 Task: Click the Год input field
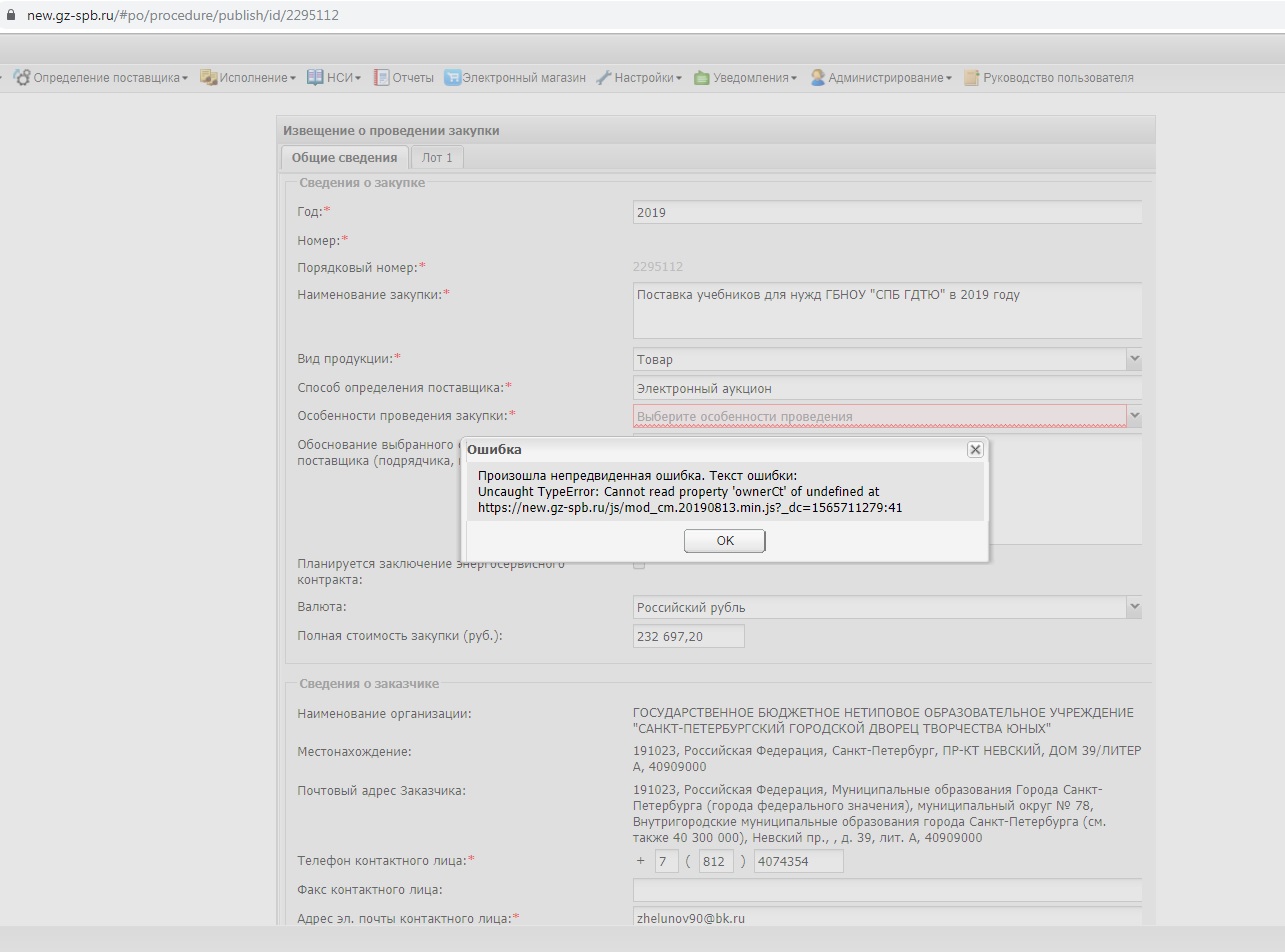(x=886, y=212)
